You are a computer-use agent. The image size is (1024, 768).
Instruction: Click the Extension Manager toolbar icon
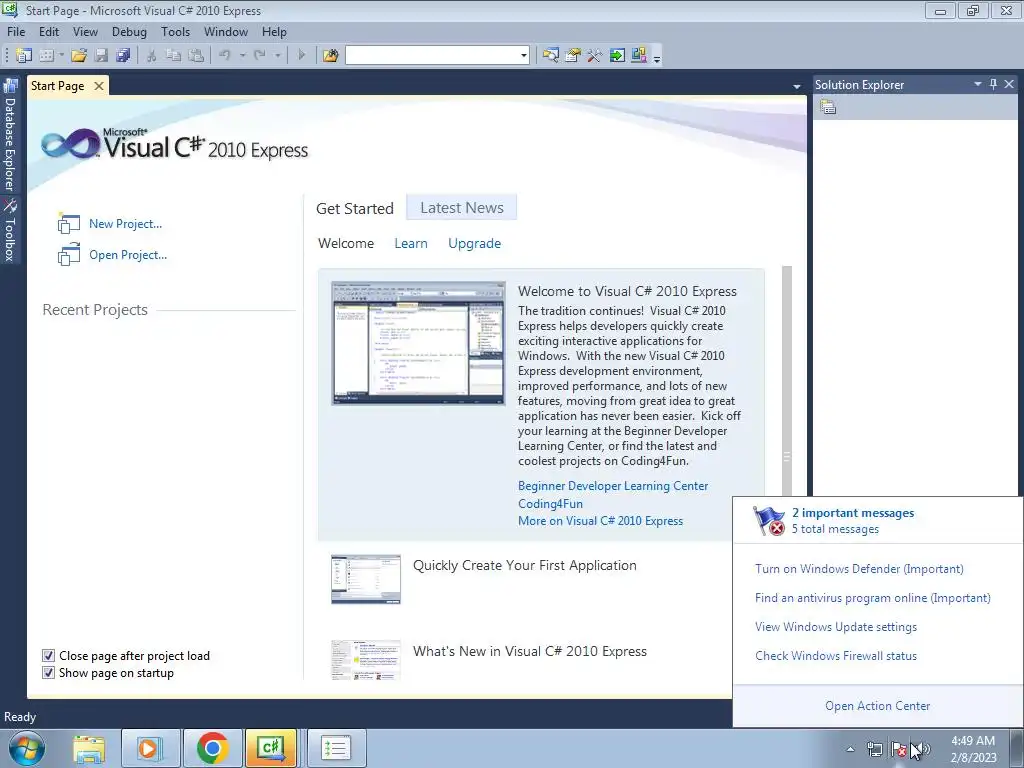pos(639,56)
